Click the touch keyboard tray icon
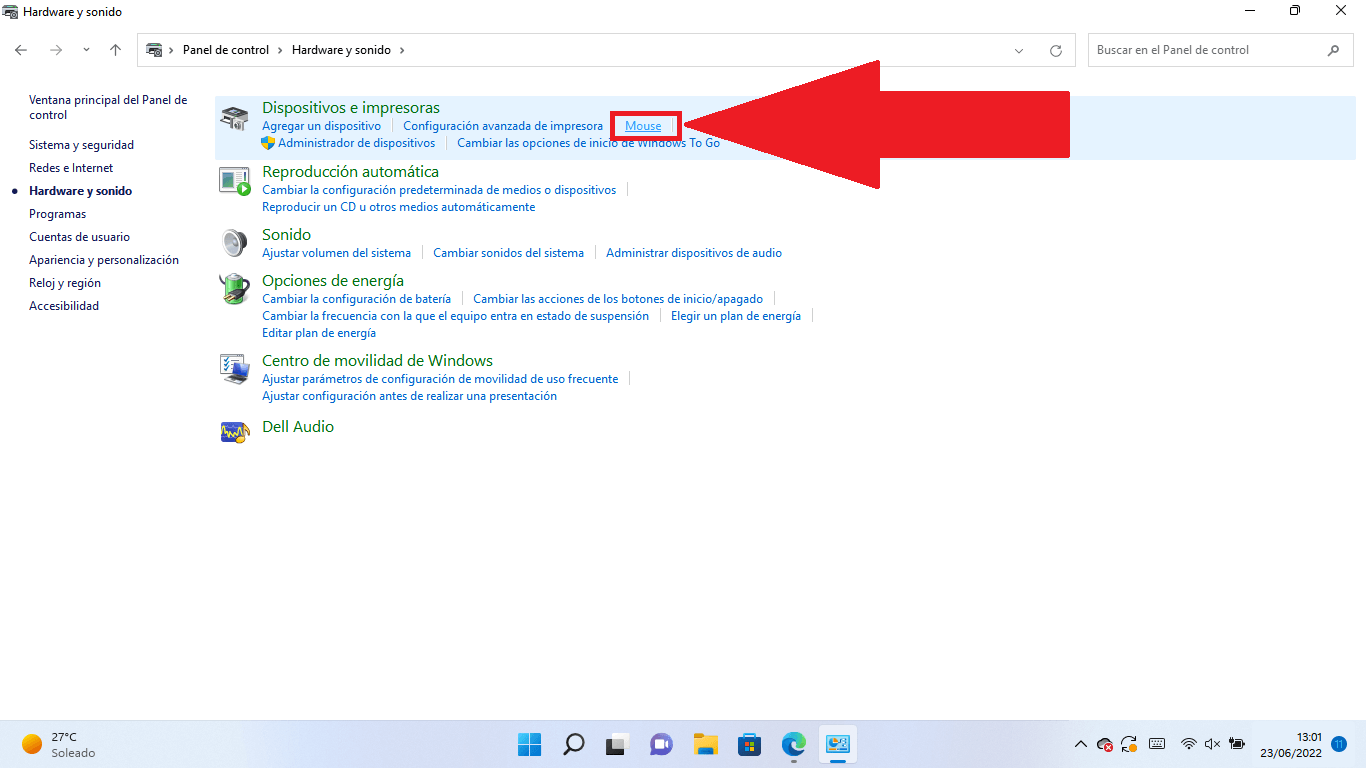 (x=1157, y=744)
